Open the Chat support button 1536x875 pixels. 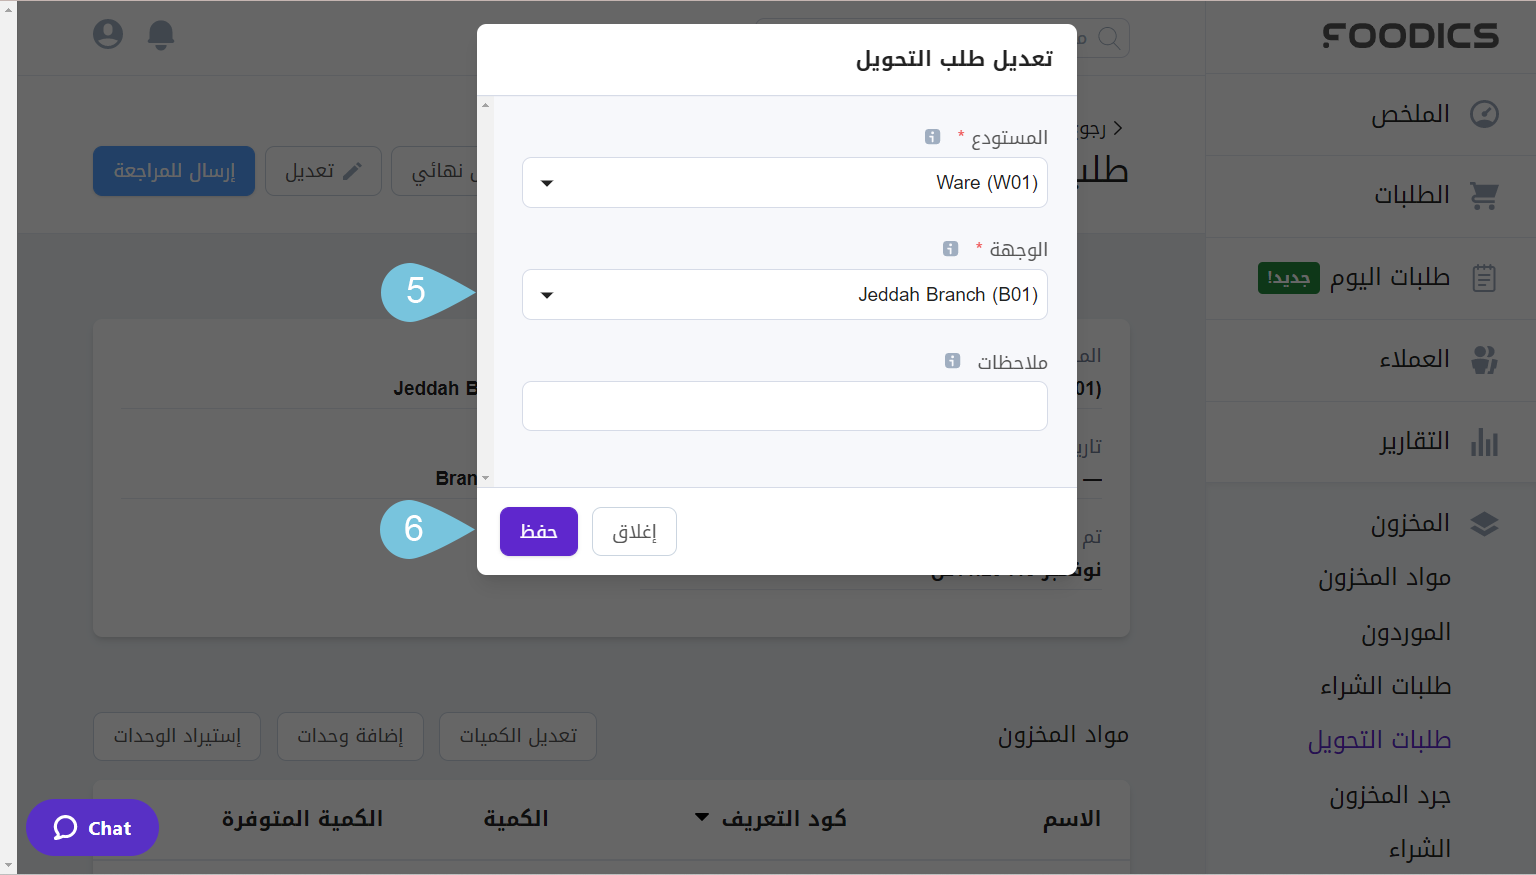92,828
